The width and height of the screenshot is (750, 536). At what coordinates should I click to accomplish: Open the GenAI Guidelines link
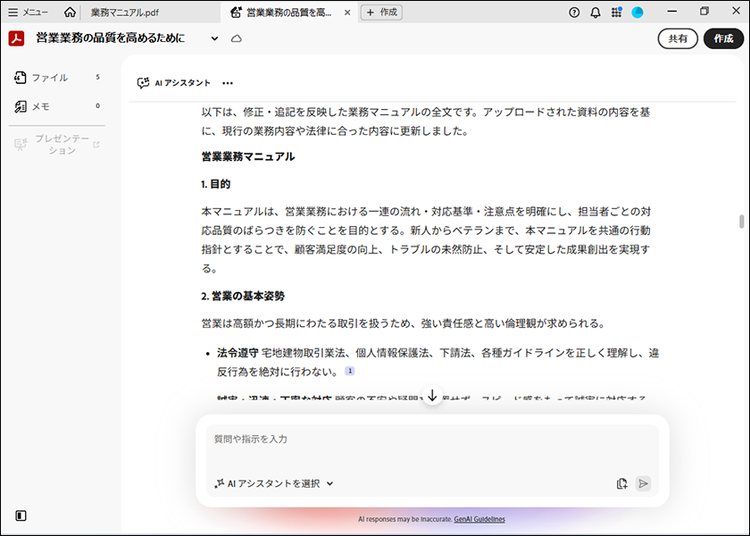(479, 520)
